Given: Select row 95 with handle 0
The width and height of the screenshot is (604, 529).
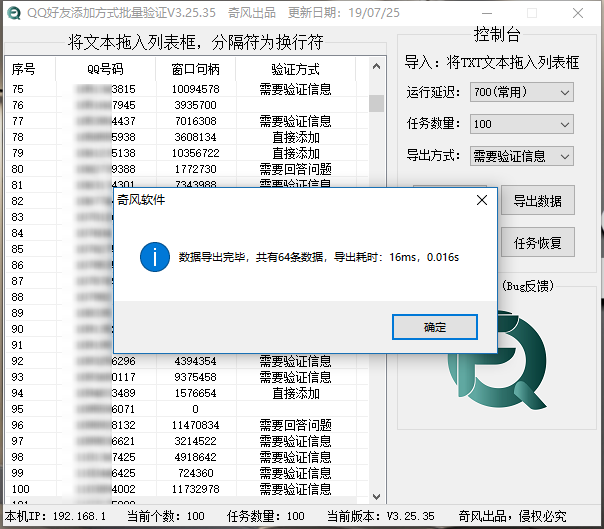Looking at the screenshot, I should [x=187, y=409].
